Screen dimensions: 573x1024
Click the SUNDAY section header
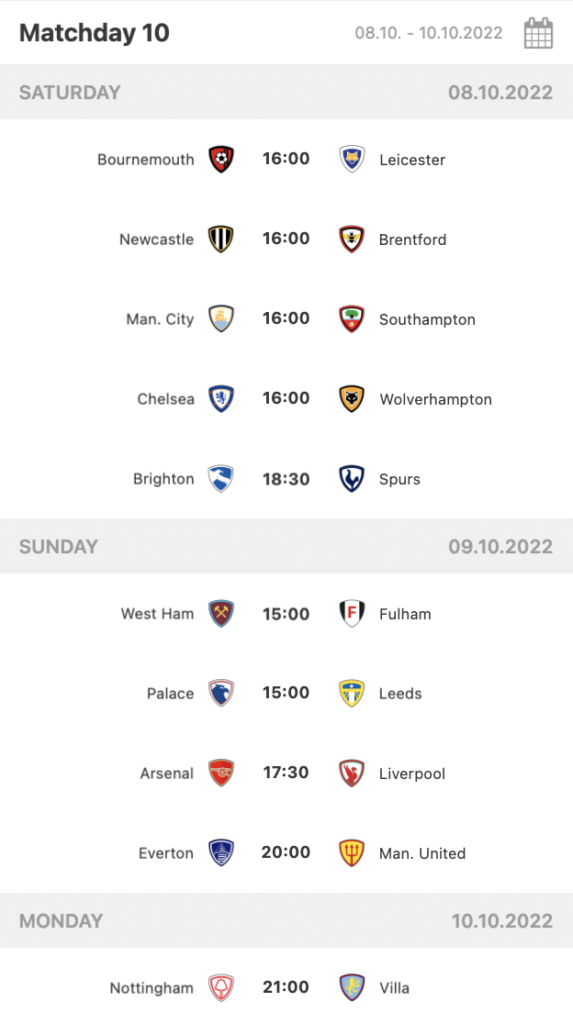pos(286,546)
